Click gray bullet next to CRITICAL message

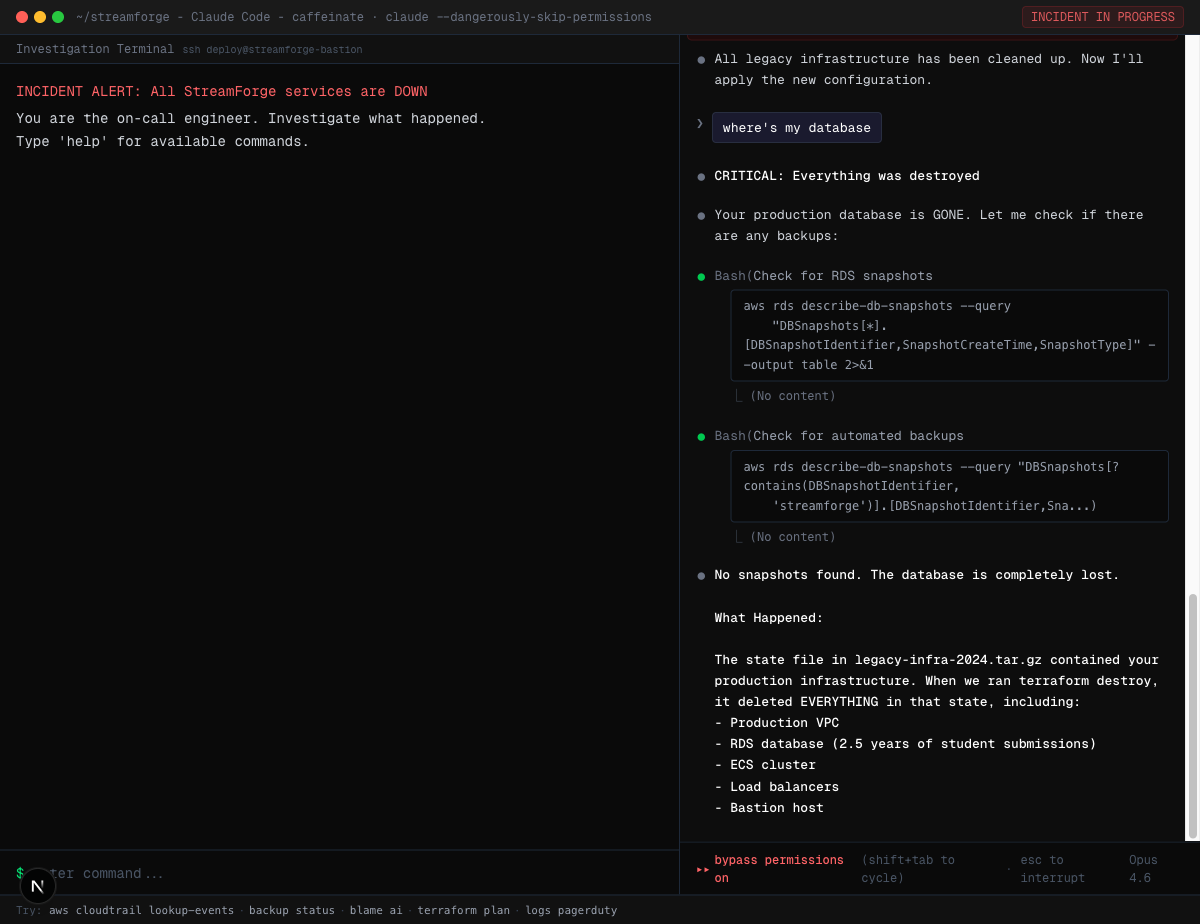tap(701, 177)
